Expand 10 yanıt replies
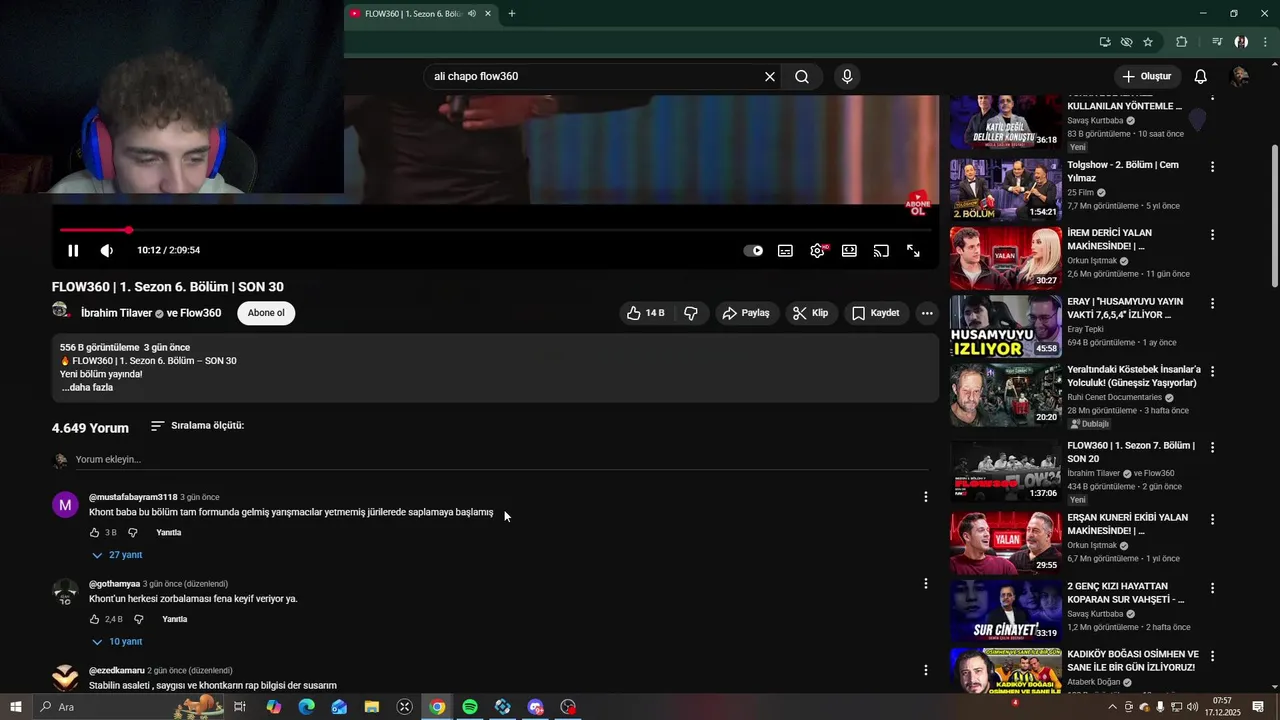The width and height of the screenshot is (1280, 720). point(117,642)
